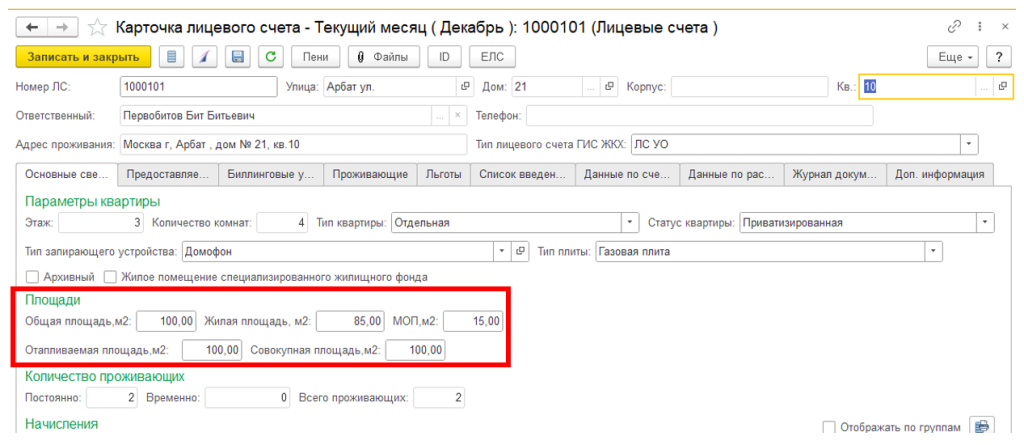Toggle the Архивный checkbox
Screen dimensions: 1024x445
pos(32,277)
